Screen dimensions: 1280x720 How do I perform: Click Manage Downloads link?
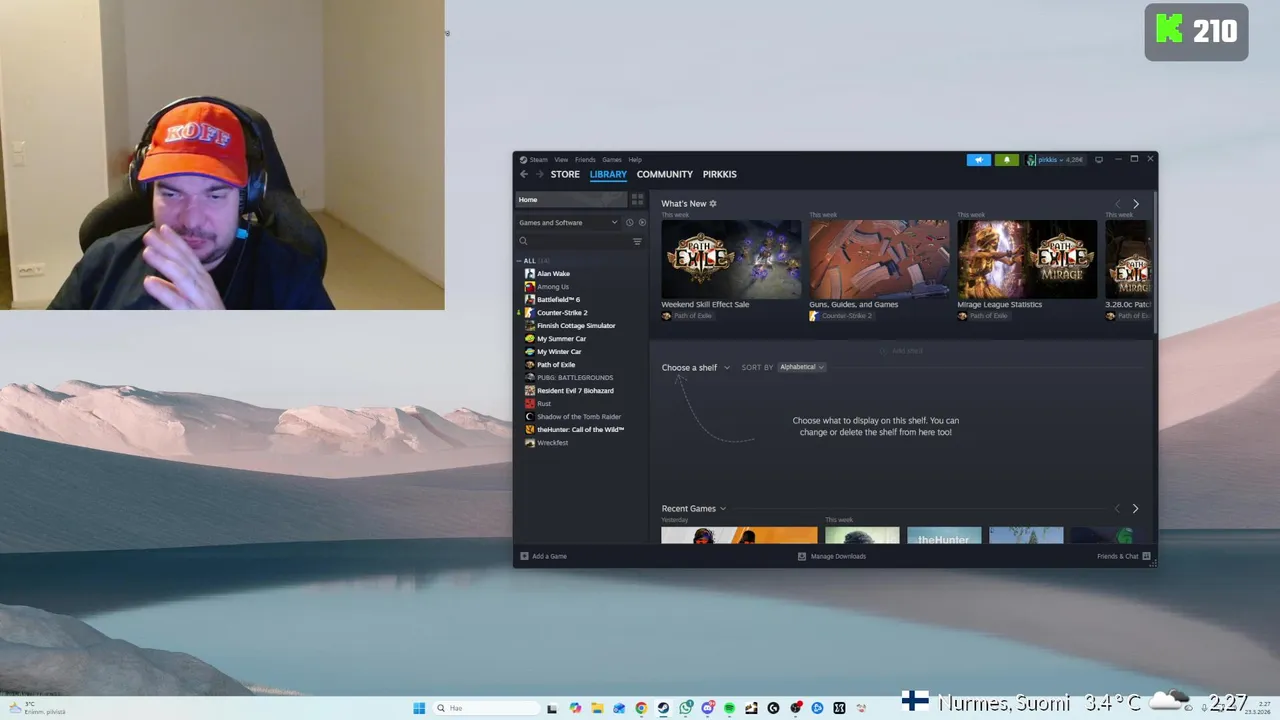pos(838,556)
